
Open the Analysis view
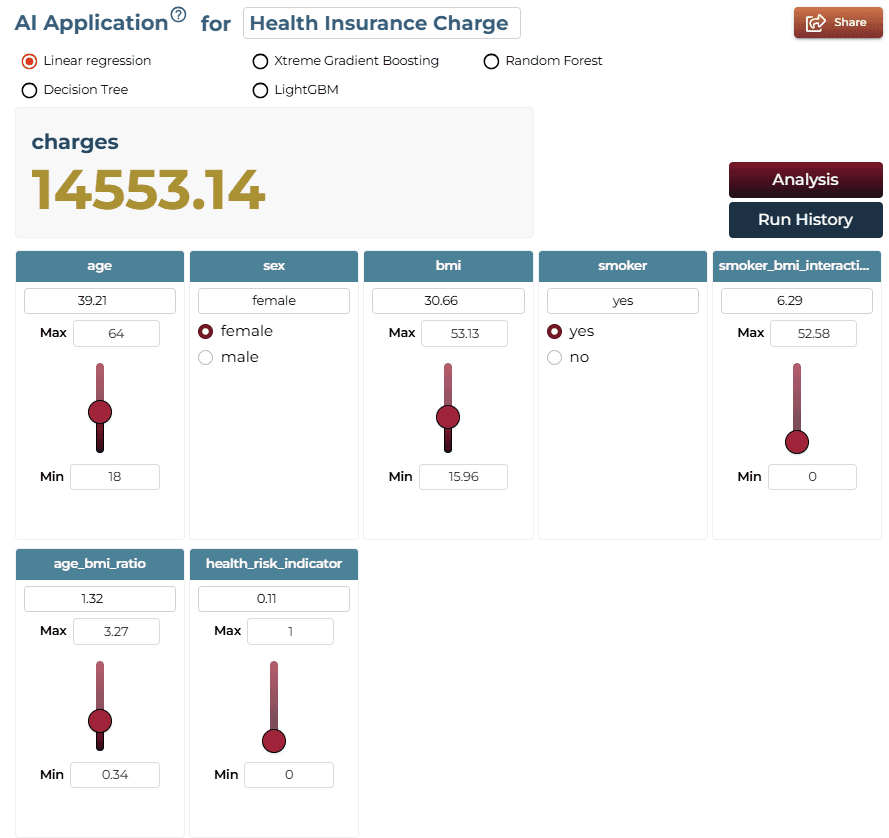tap(805, 180)
